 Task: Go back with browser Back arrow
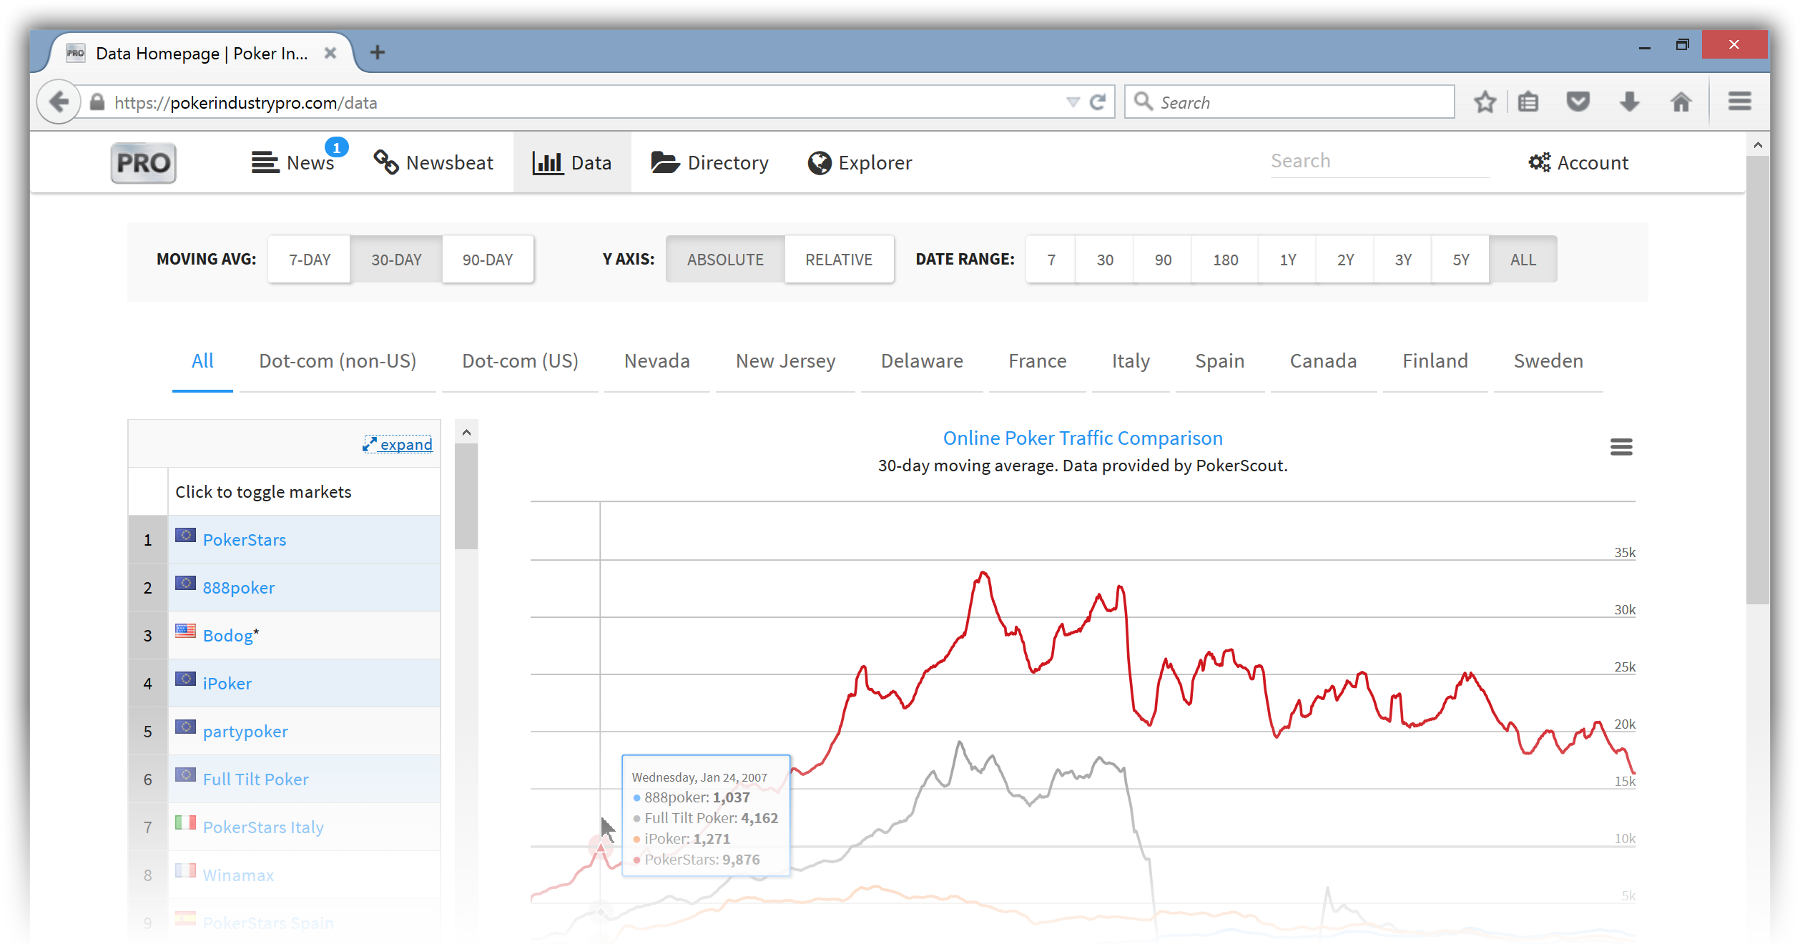(x=59, y=102)
